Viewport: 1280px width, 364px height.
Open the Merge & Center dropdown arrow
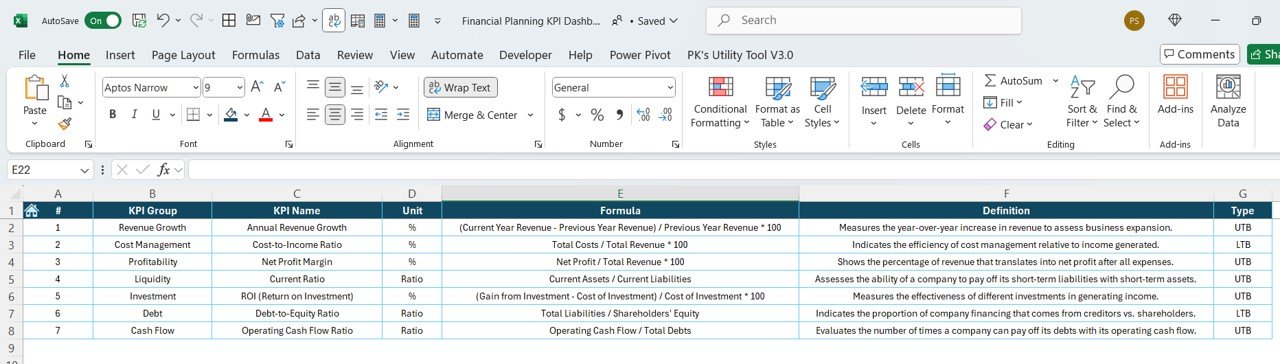coord(529,115)
